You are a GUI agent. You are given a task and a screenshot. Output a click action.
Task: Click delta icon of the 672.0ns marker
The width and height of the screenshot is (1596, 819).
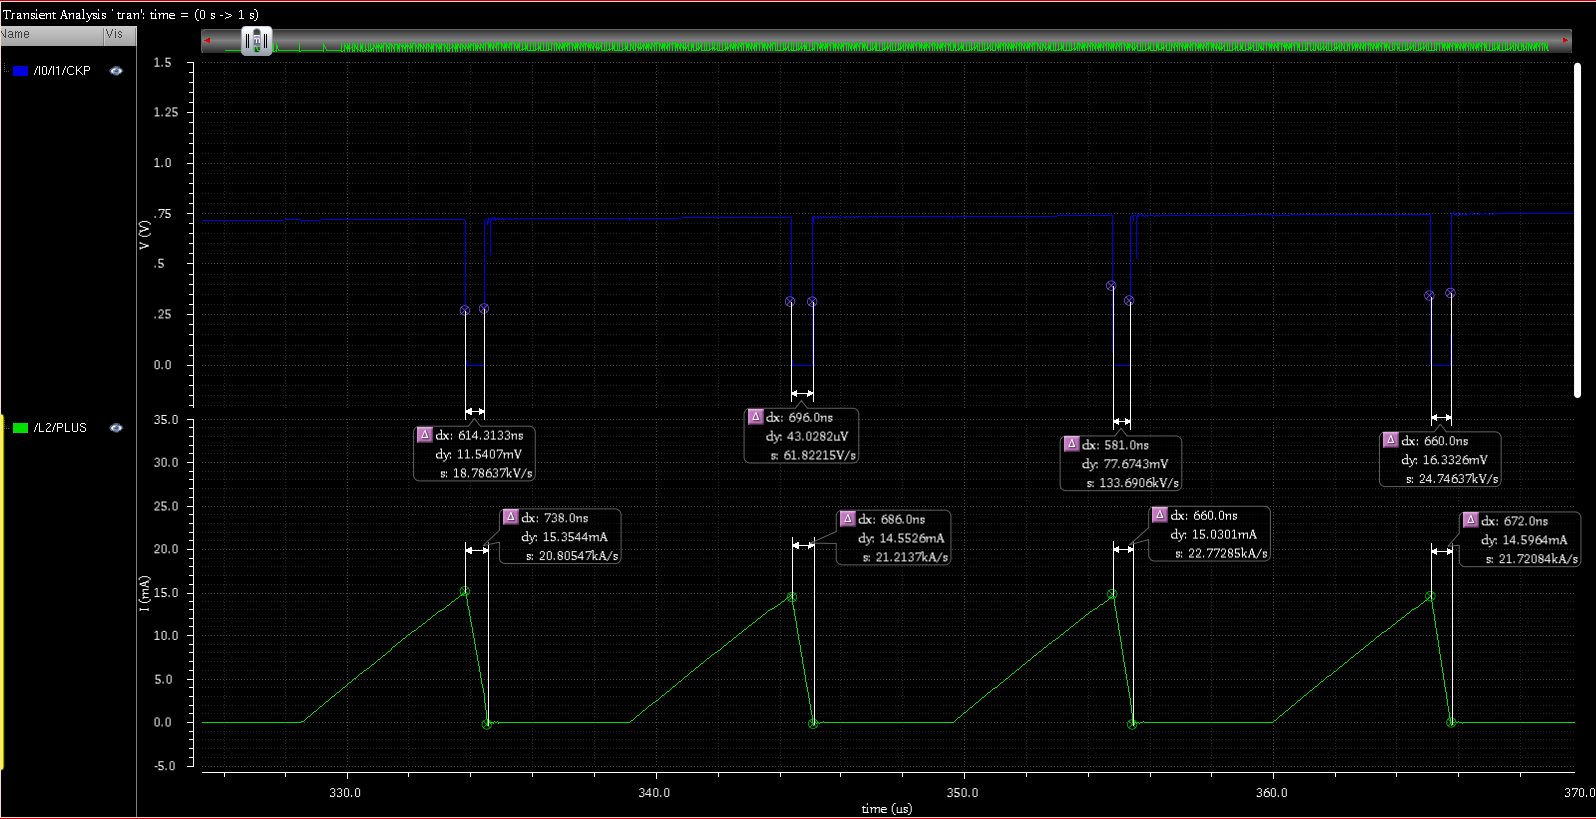(1470, 520)
